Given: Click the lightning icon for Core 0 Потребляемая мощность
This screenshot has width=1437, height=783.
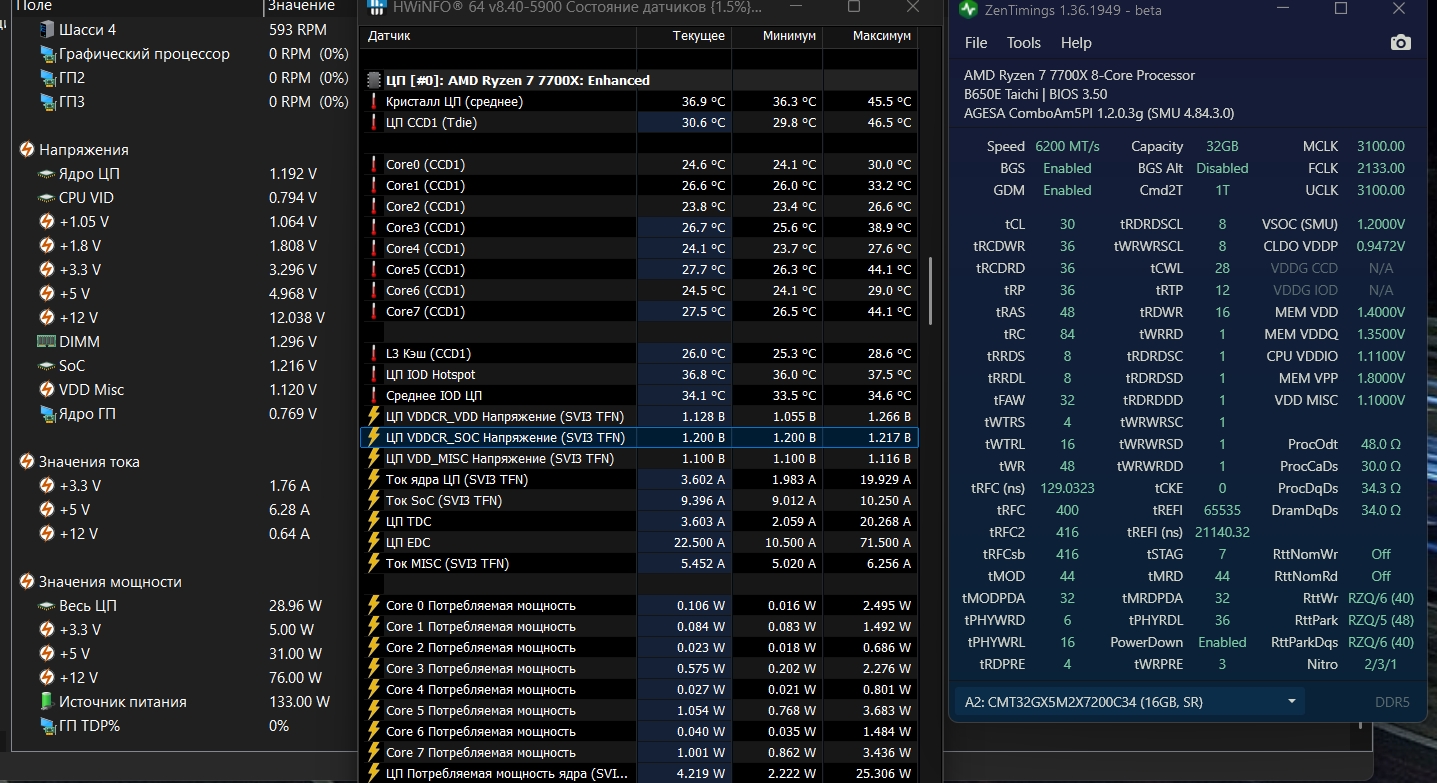Looking at the screenshot, I should click(374, 605).
